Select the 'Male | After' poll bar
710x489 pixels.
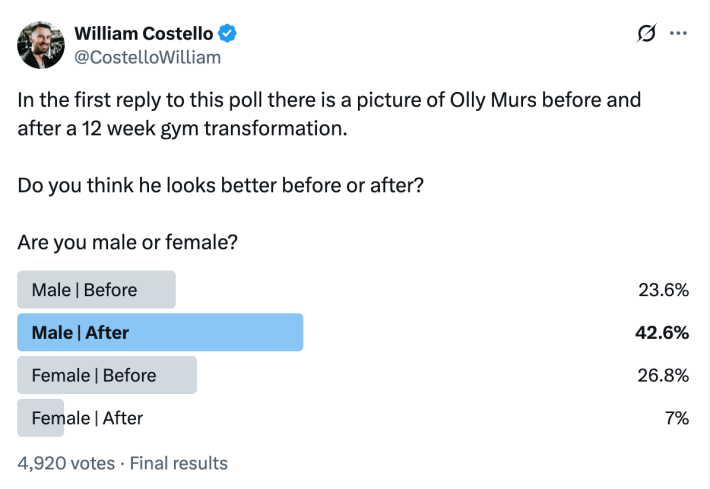click(160, 332)
